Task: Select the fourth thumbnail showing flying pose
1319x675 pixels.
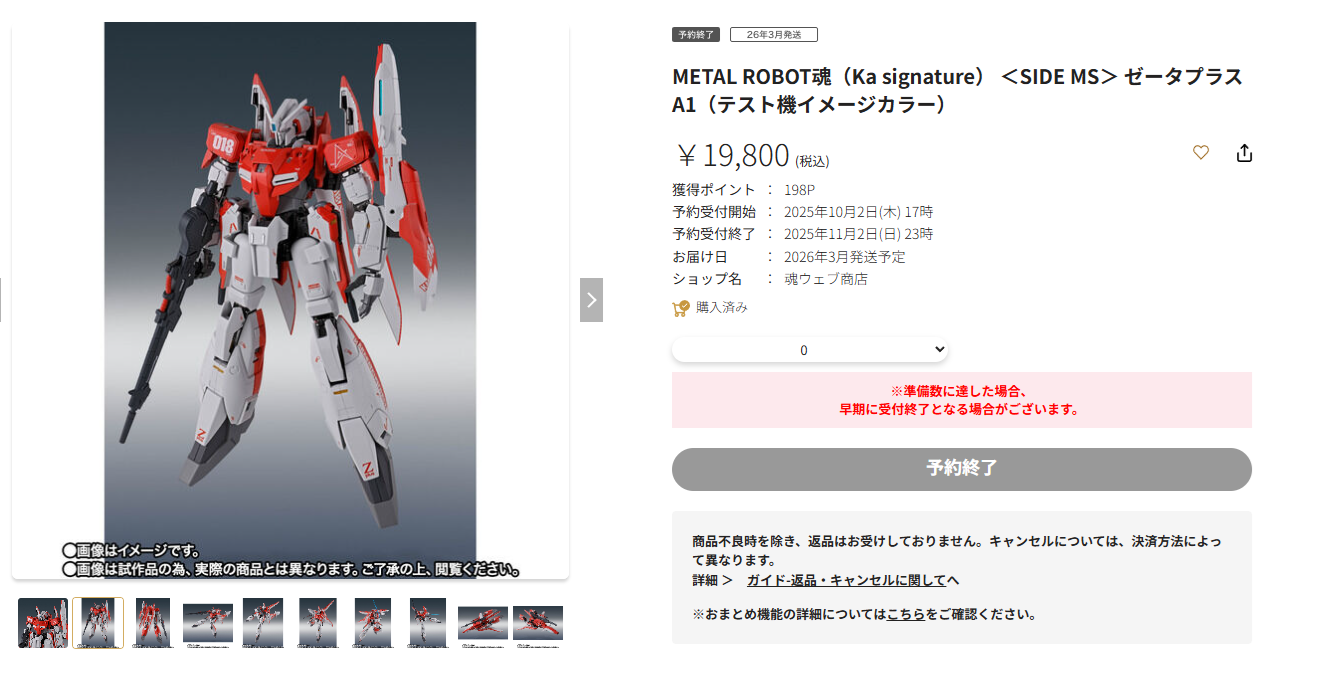Action: pyautogui.click(x=208, y=623)
